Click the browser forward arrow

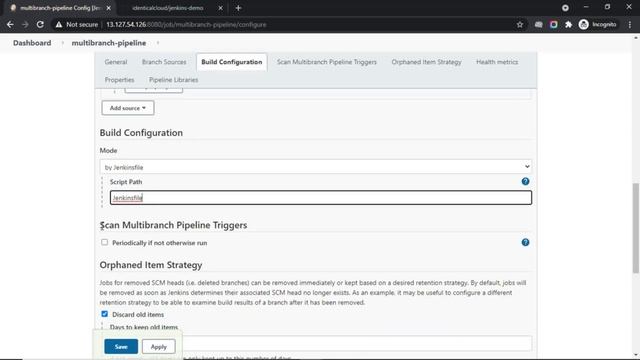25,24
